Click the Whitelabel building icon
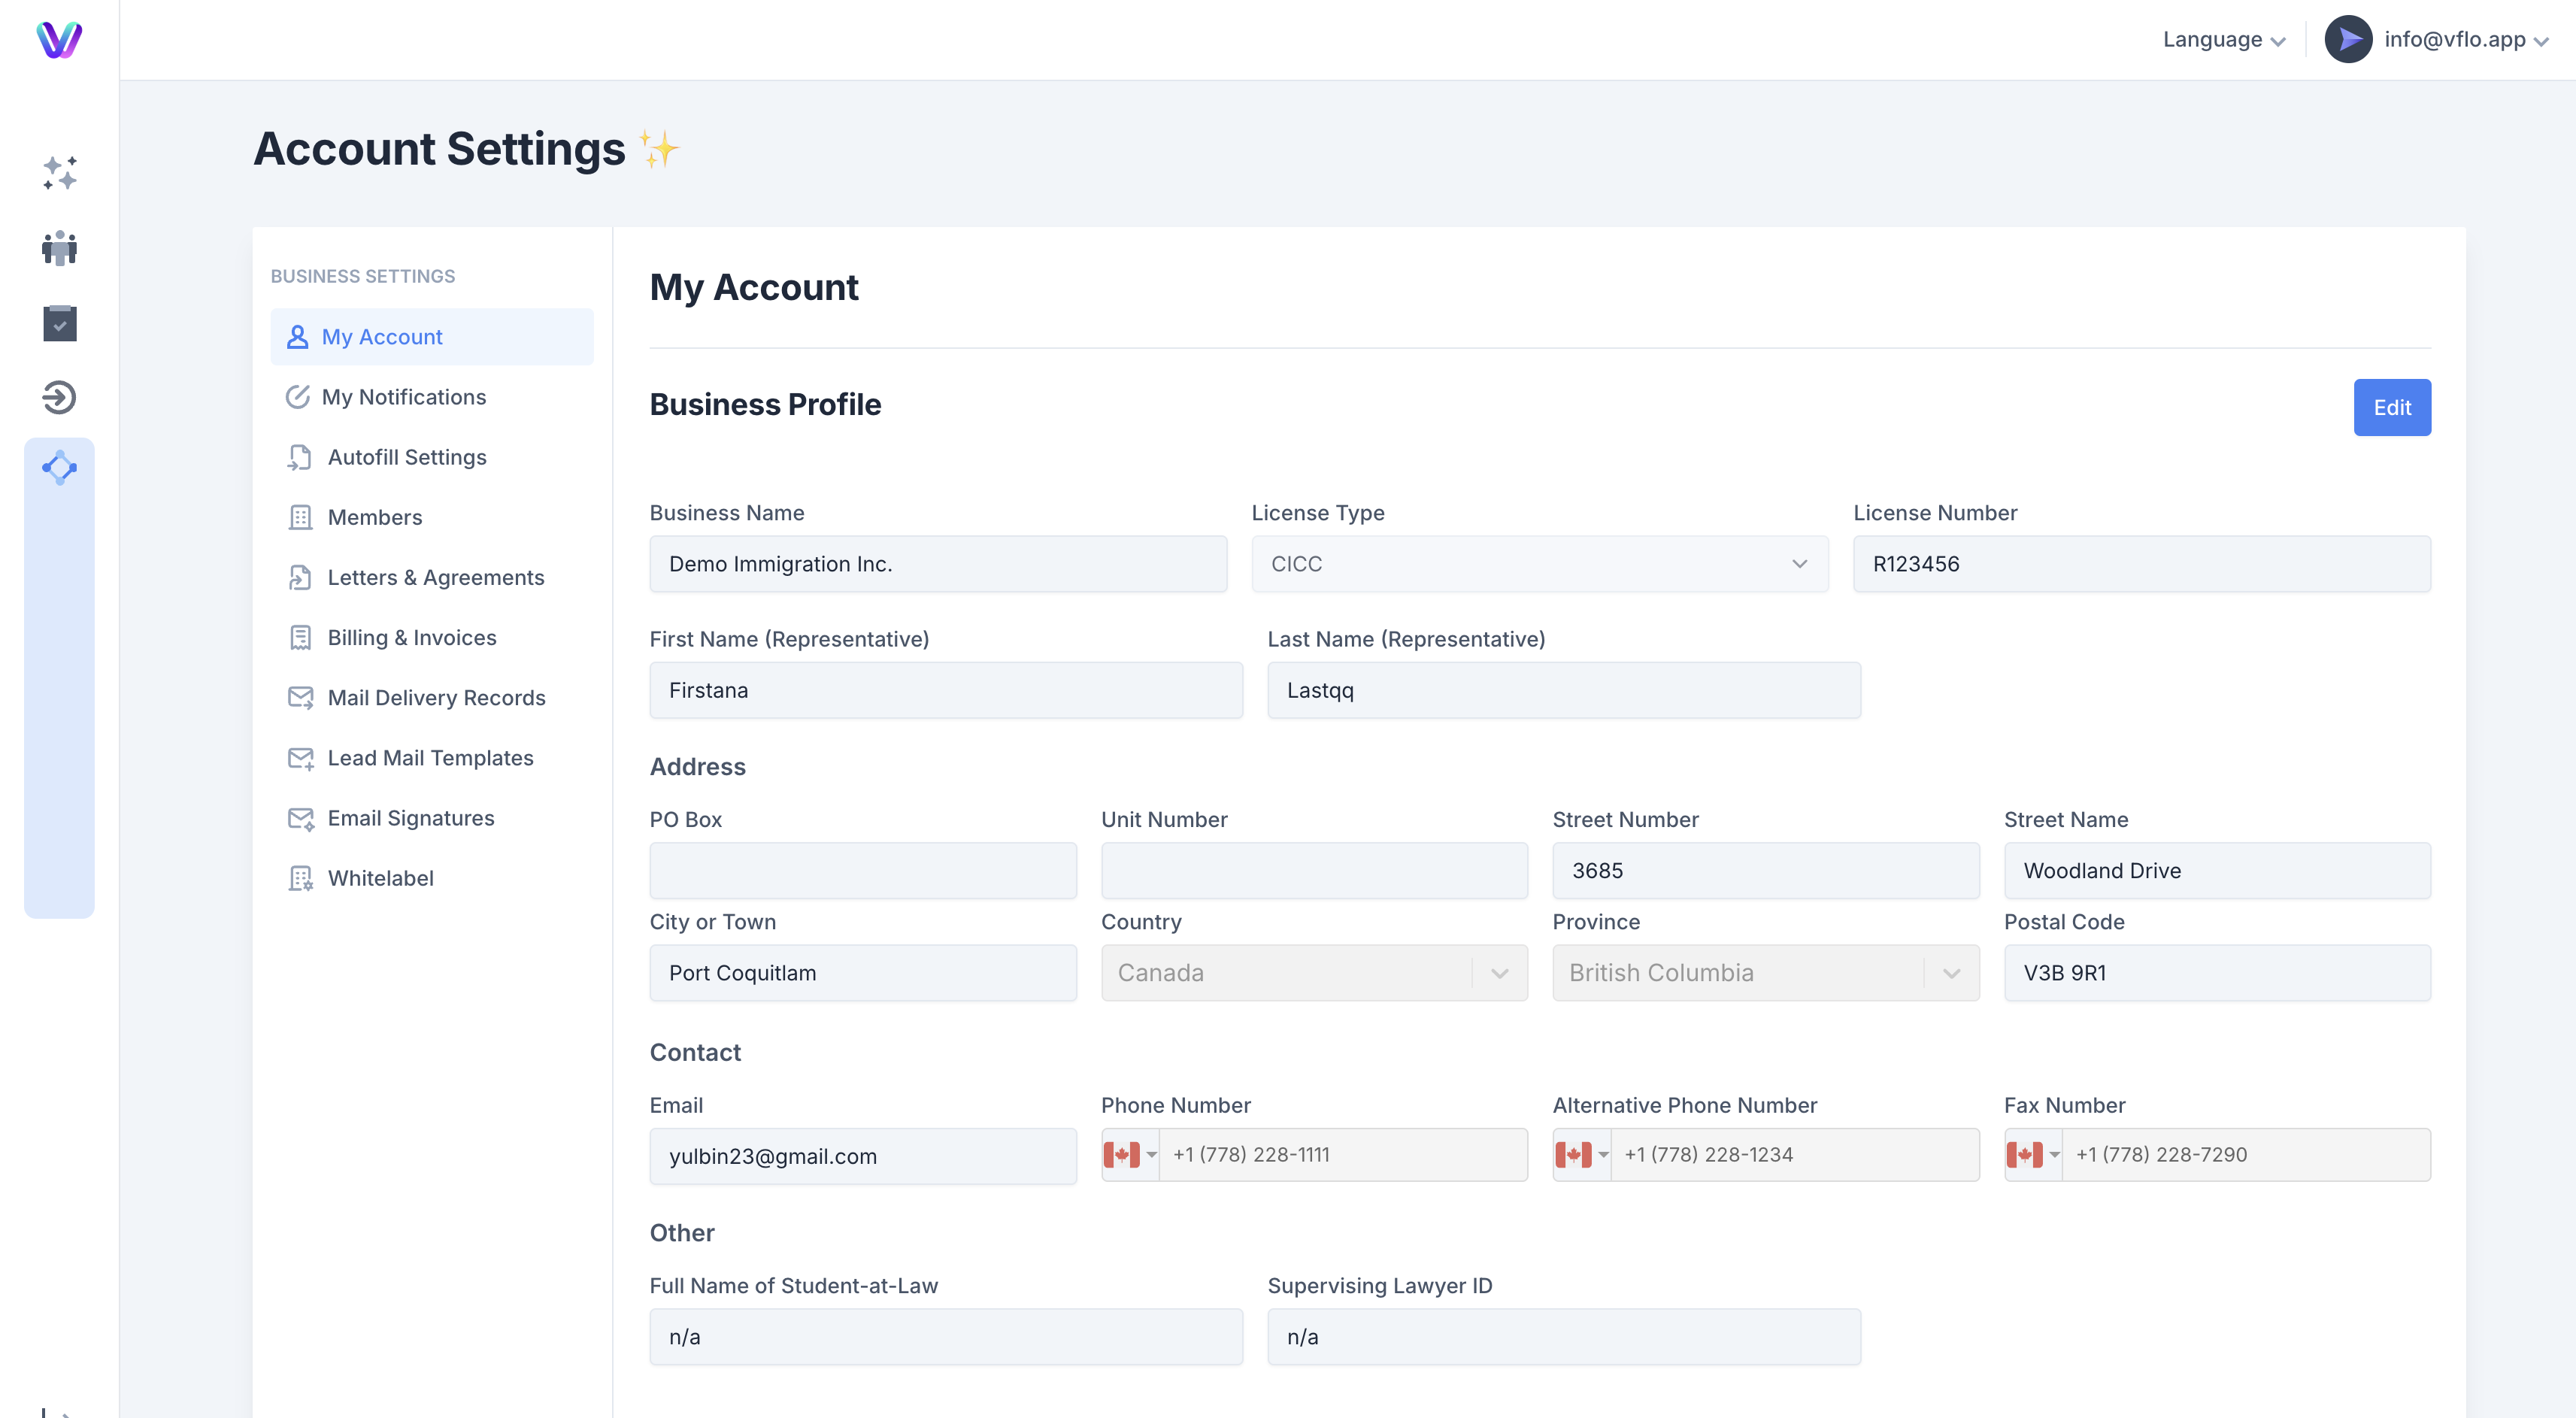Viewport: 2576px width, 1418px height. 300,878
